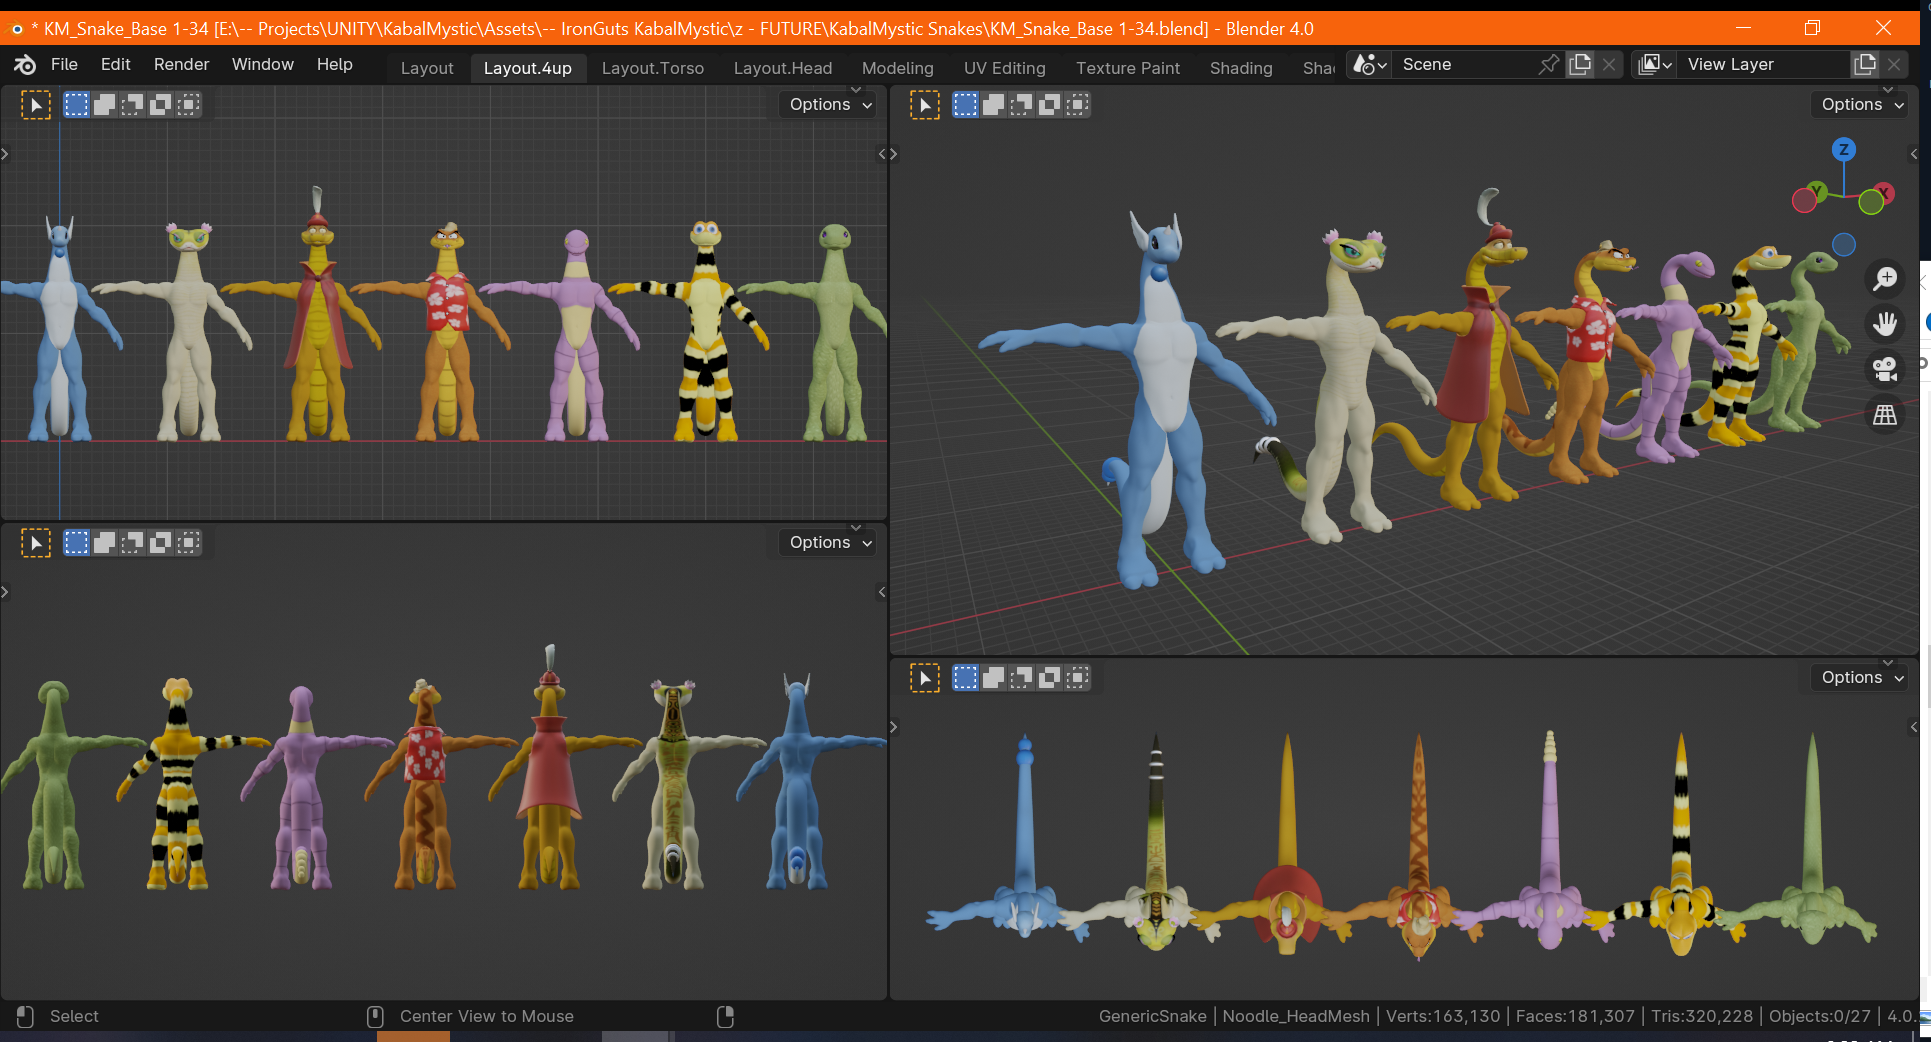Expand the front-view viewport's right sidebar arrow
Image resolution: width=1931 pixels, height=1042 pixels.
(882, 154)
